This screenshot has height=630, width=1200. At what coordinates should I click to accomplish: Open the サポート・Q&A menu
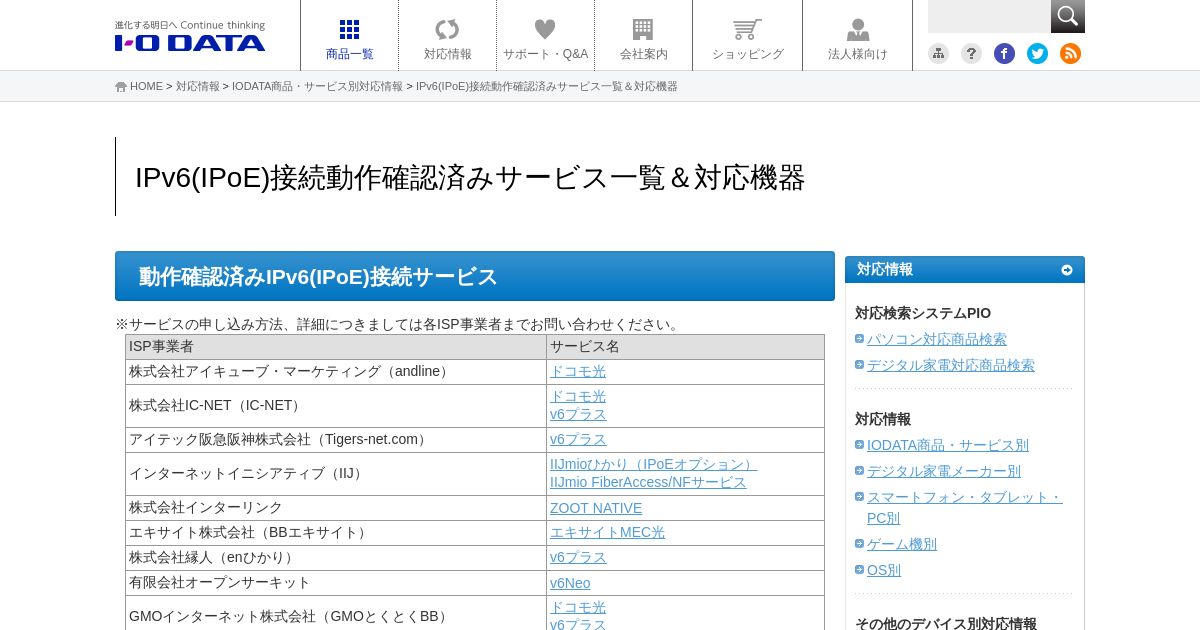coord(546,36)
